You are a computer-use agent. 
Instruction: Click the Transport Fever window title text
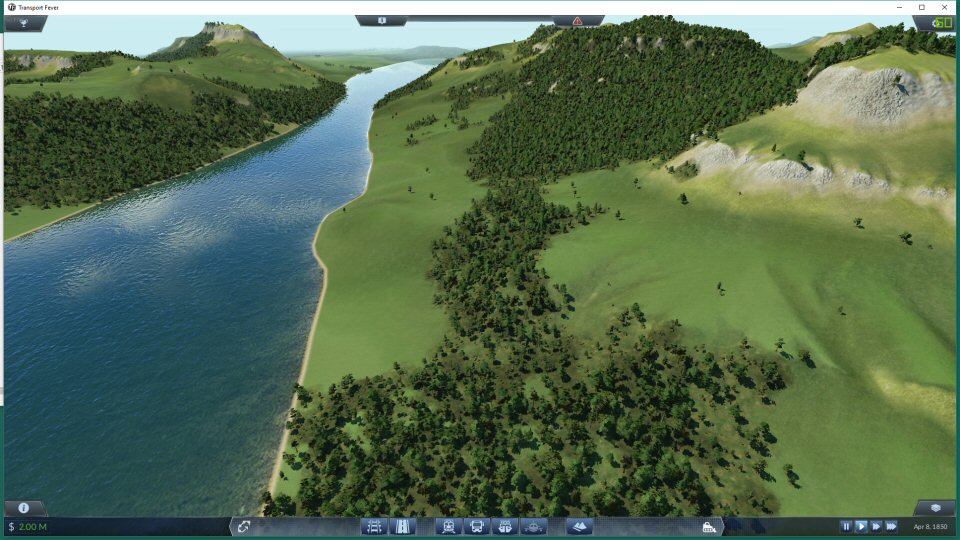pos(39,7)
